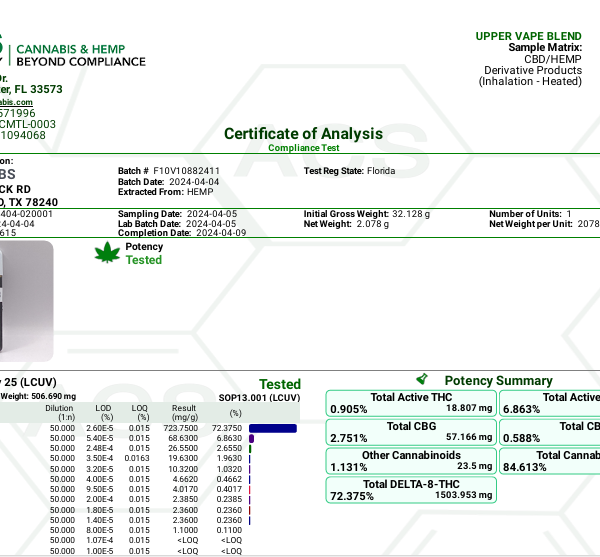Screen dimensions: 600x557
Task: Click the Other Cannabinoids box
Action: click(411, 461)
